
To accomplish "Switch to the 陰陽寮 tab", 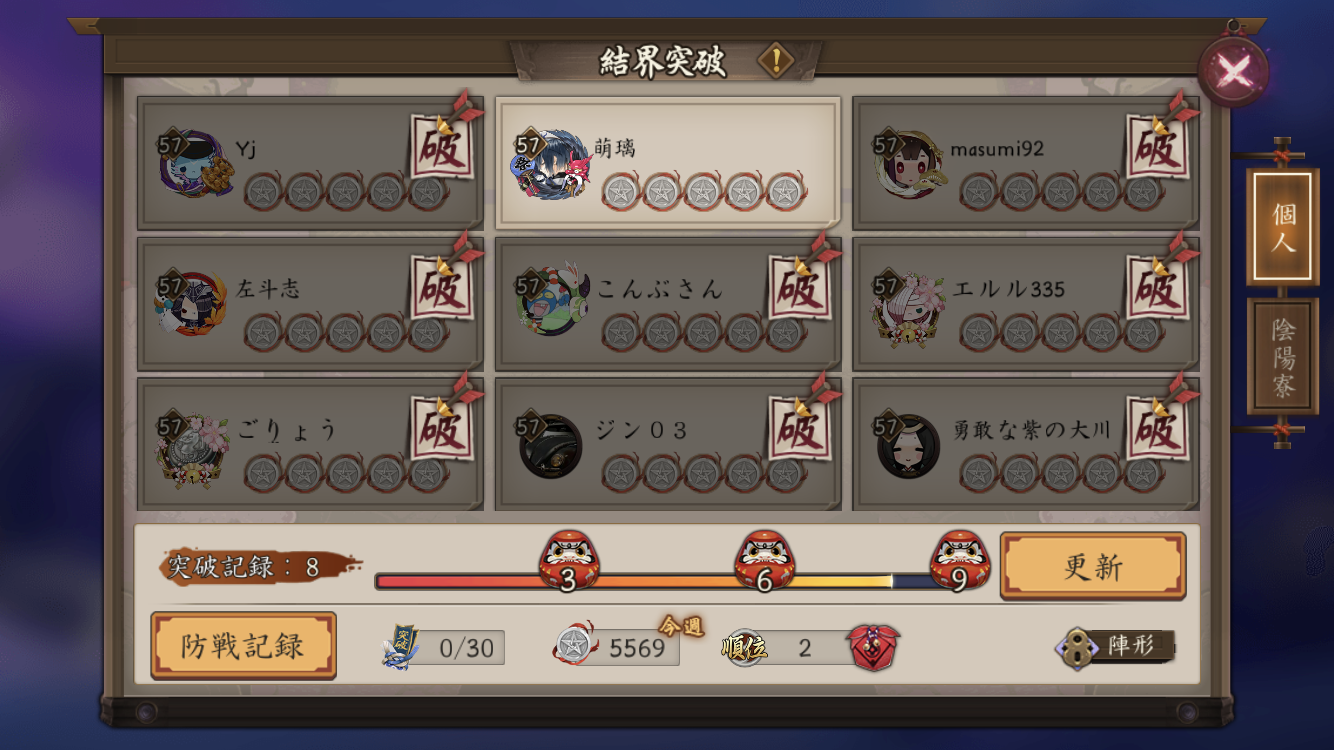I will [1283, 357].
